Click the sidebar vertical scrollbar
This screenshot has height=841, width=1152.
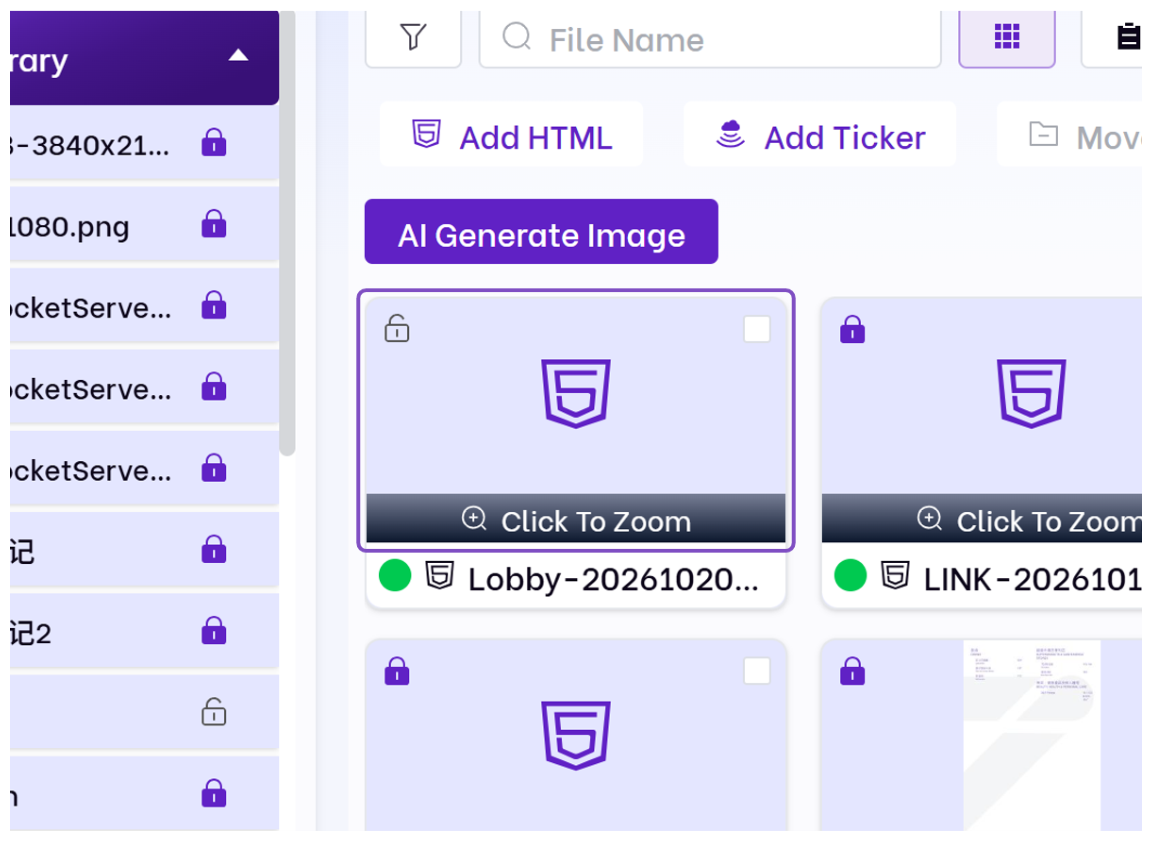[287, 234]
